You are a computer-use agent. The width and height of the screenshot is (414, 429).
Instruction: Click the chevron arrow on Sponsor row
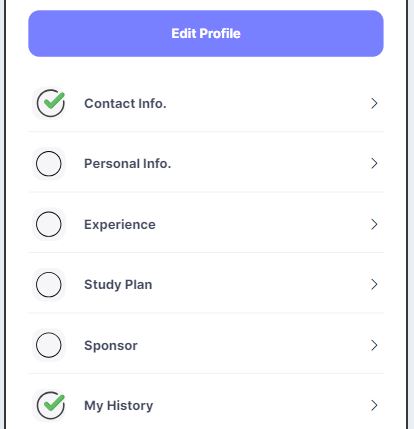click(x=374, y=345)
